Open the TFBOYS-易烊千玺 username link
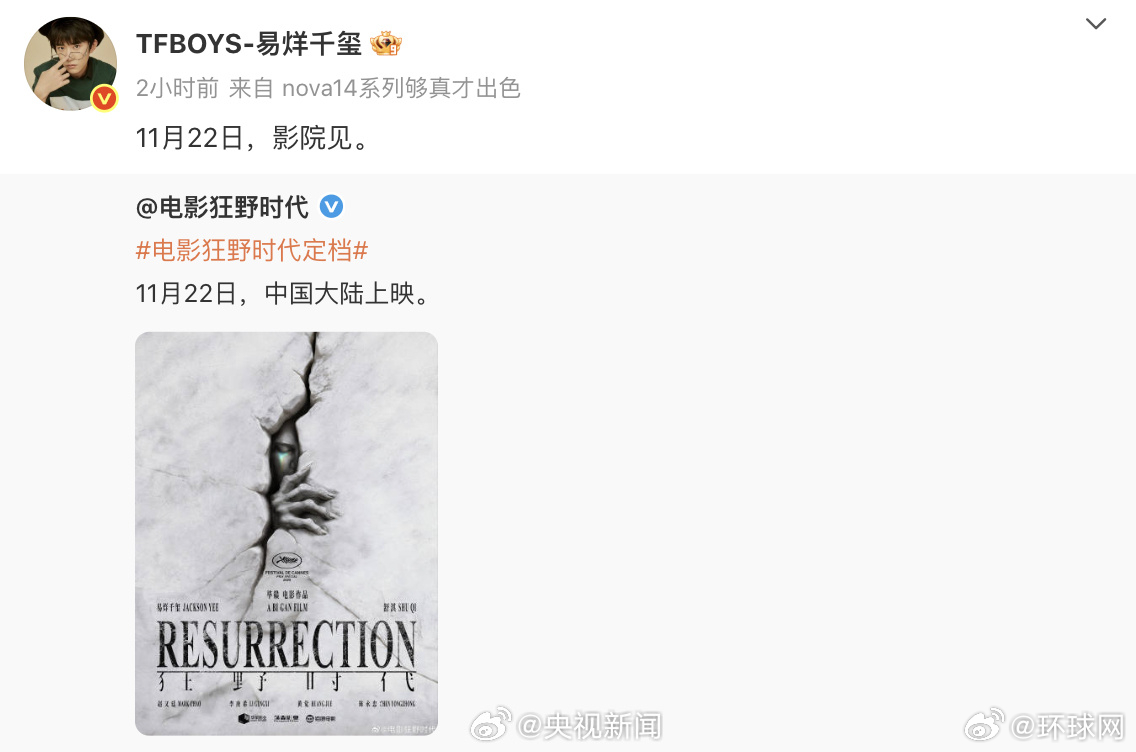This screenshot has height=752, width=1136. [x=248, y=44]
